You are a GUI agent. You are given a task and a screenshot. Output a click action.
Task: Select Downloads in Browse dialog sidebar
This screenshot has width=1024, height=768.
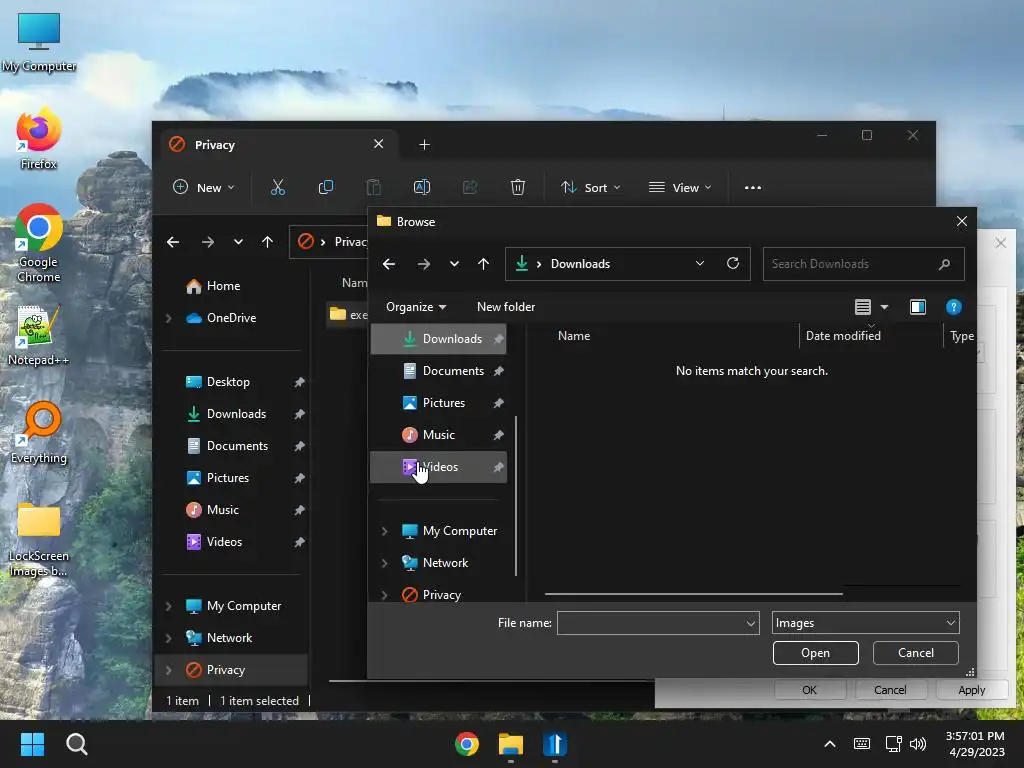click(438, 339)
